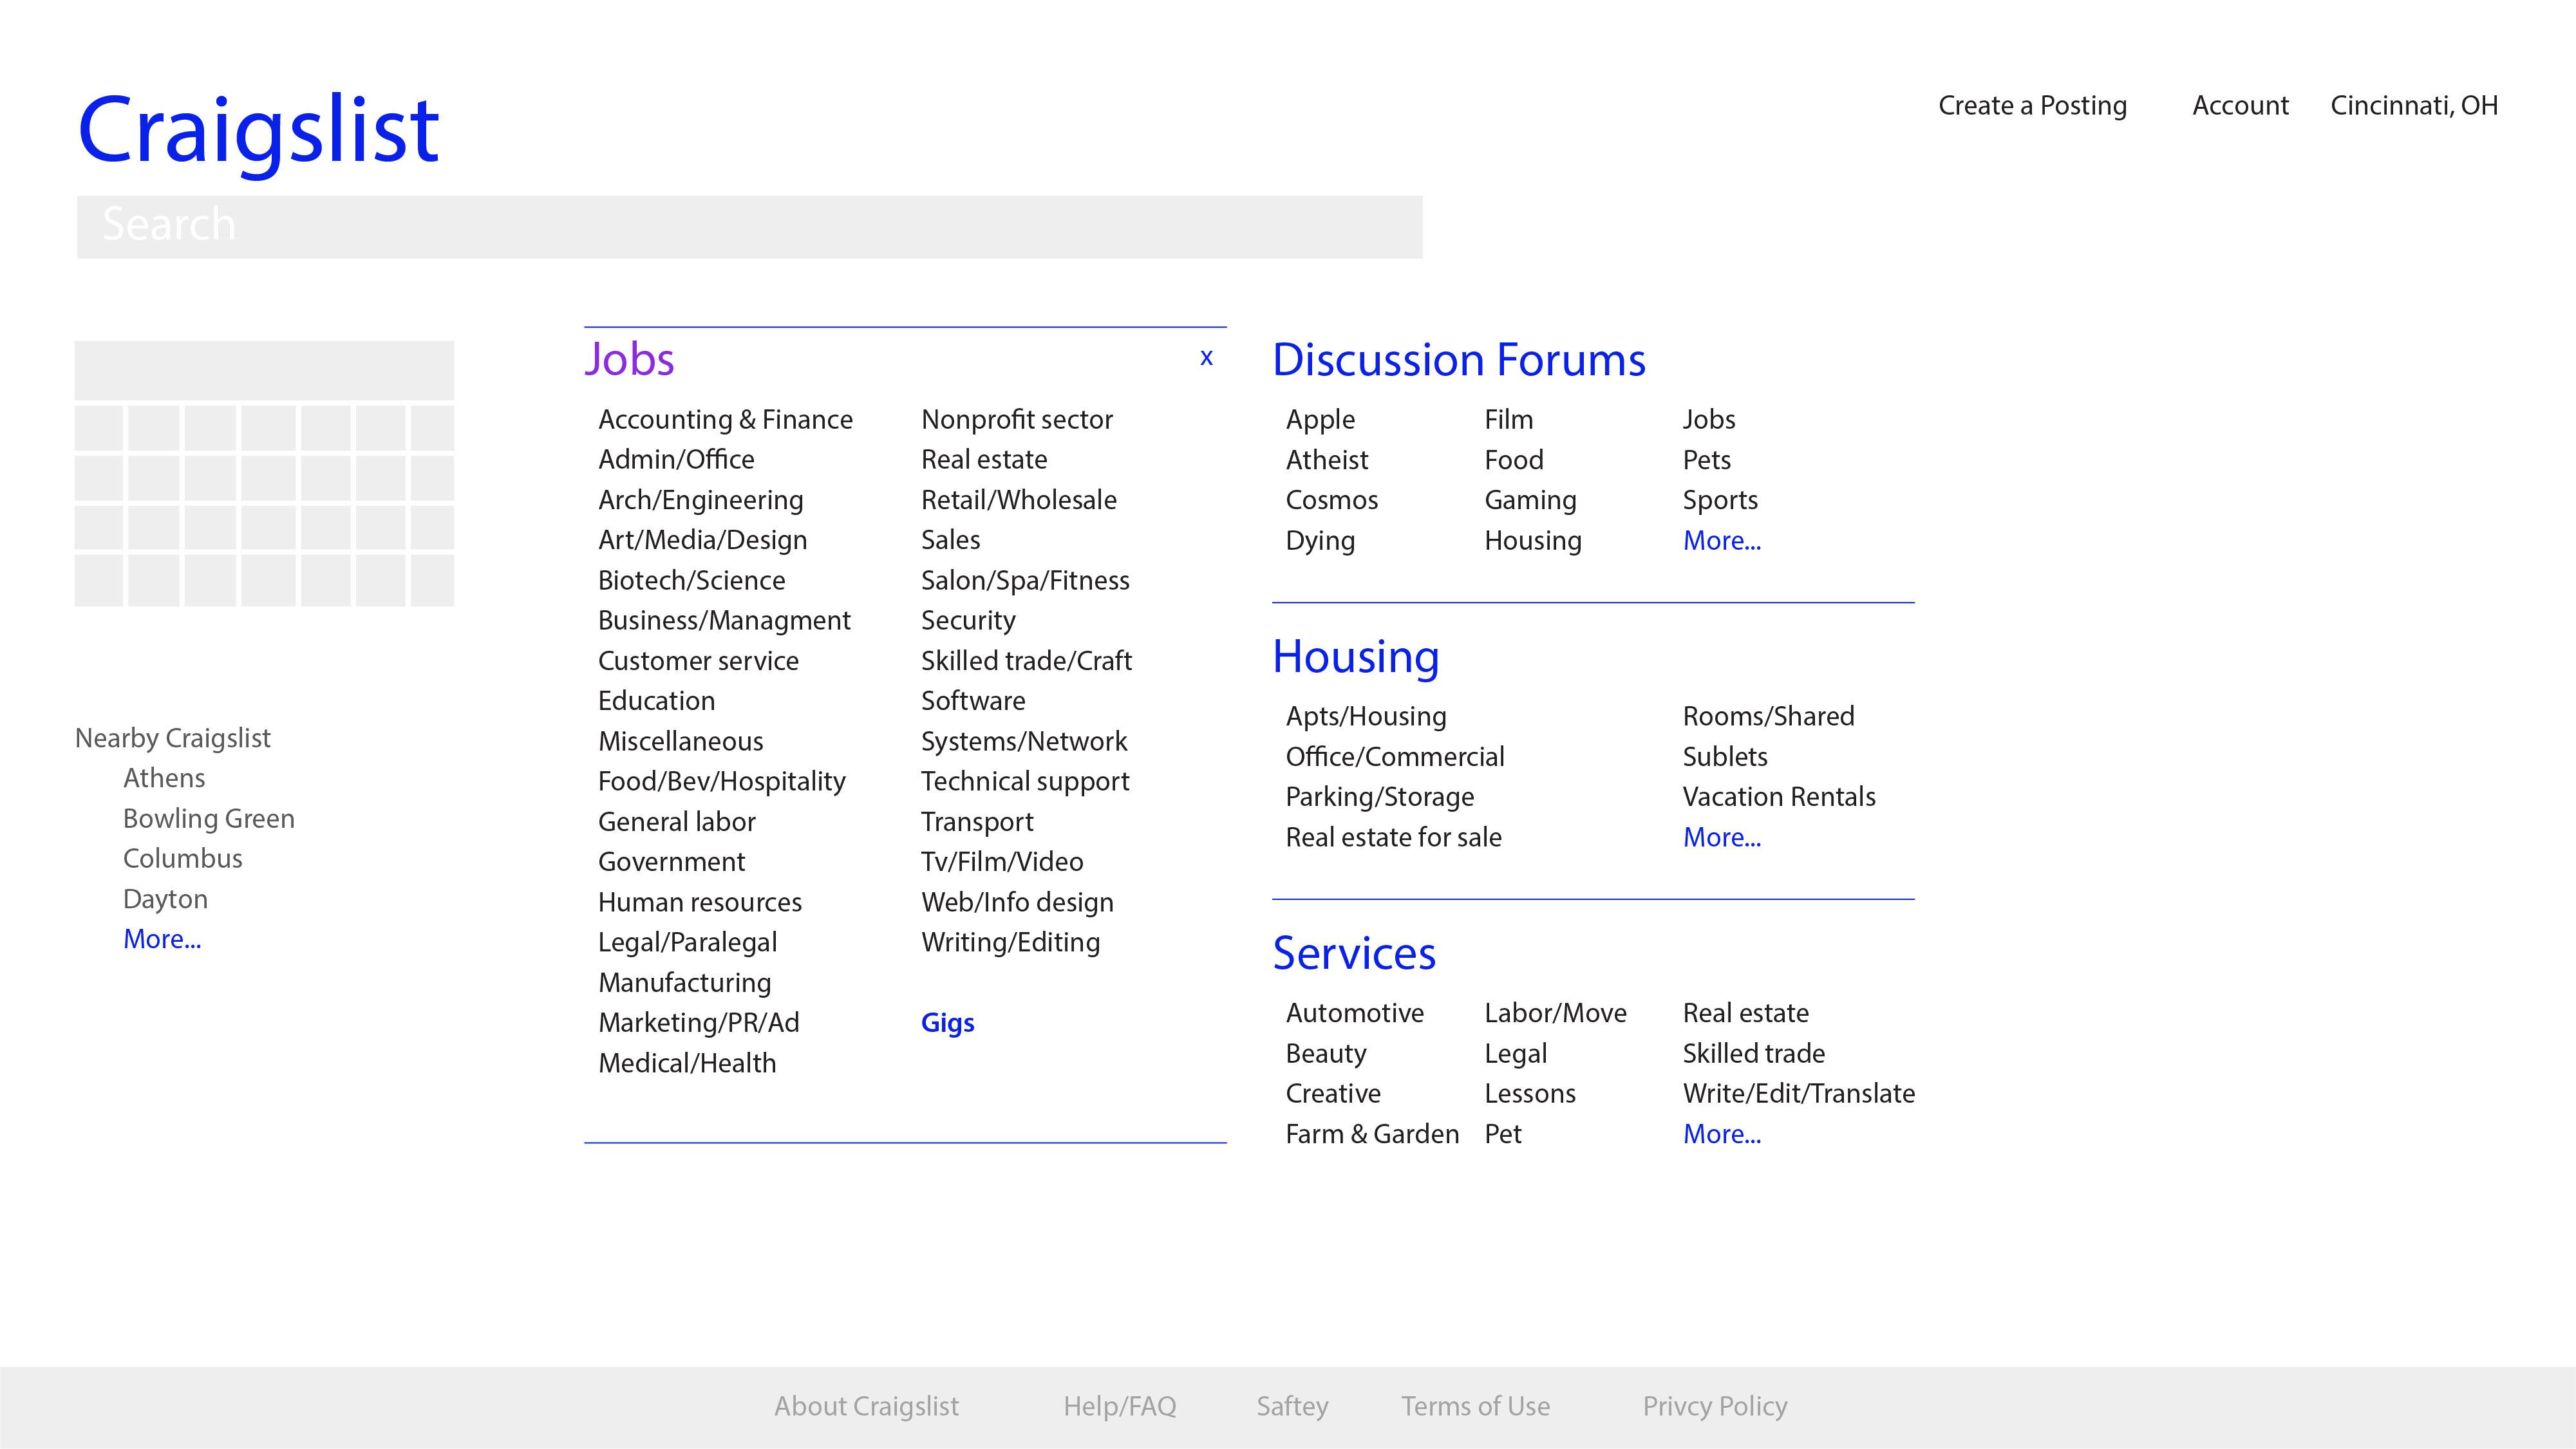Show more Discussion Forums topics
The height and width of the screenshot is (1449, 2576).
1722,541
